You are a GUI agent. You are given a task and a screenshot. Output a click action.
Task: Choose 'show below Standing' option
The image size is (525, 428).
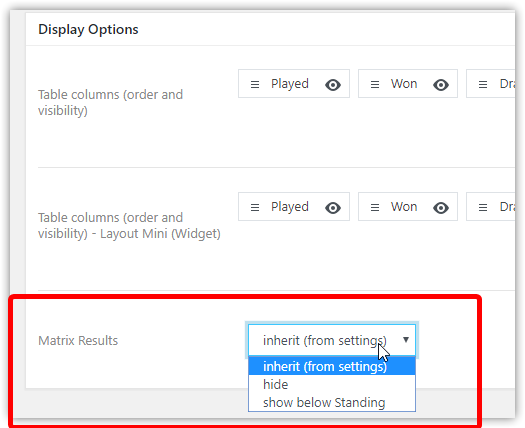pyautogui.click(x=332, y=402)
